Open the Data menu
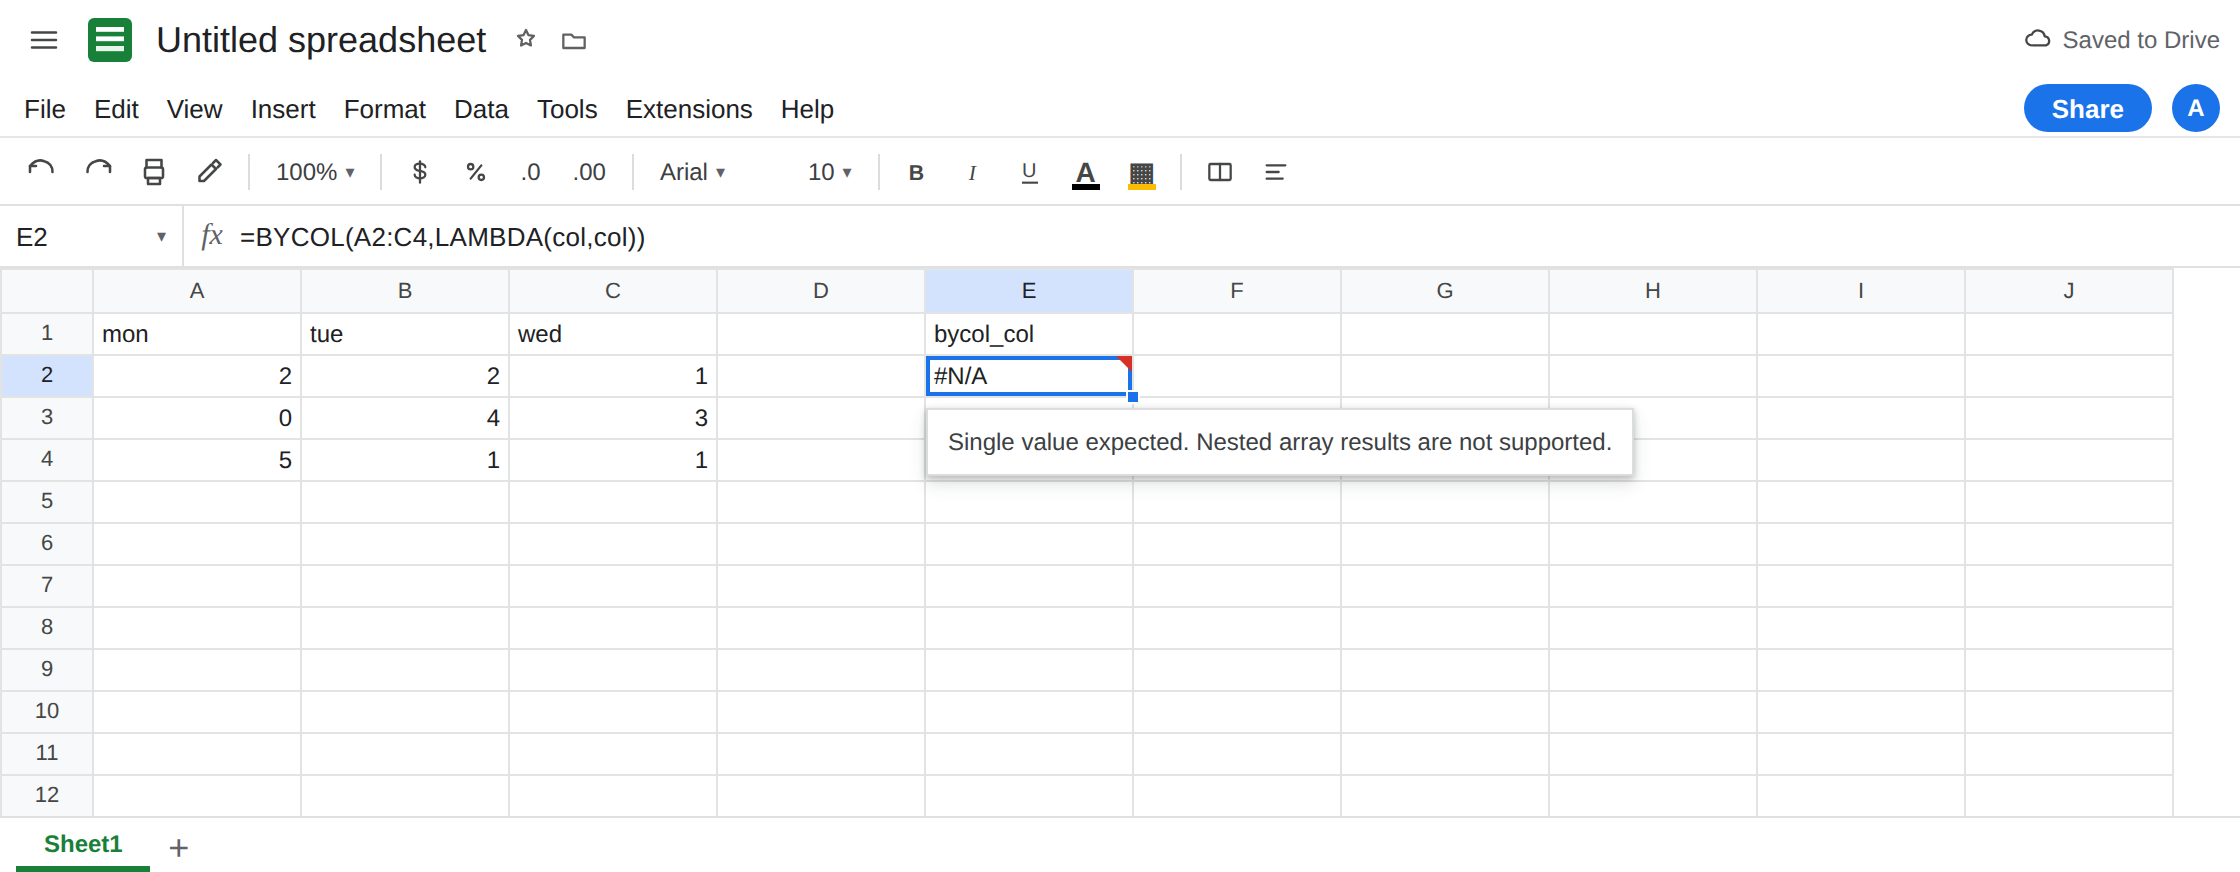The width and height of the screenshot is (2240, 872). 481,109
